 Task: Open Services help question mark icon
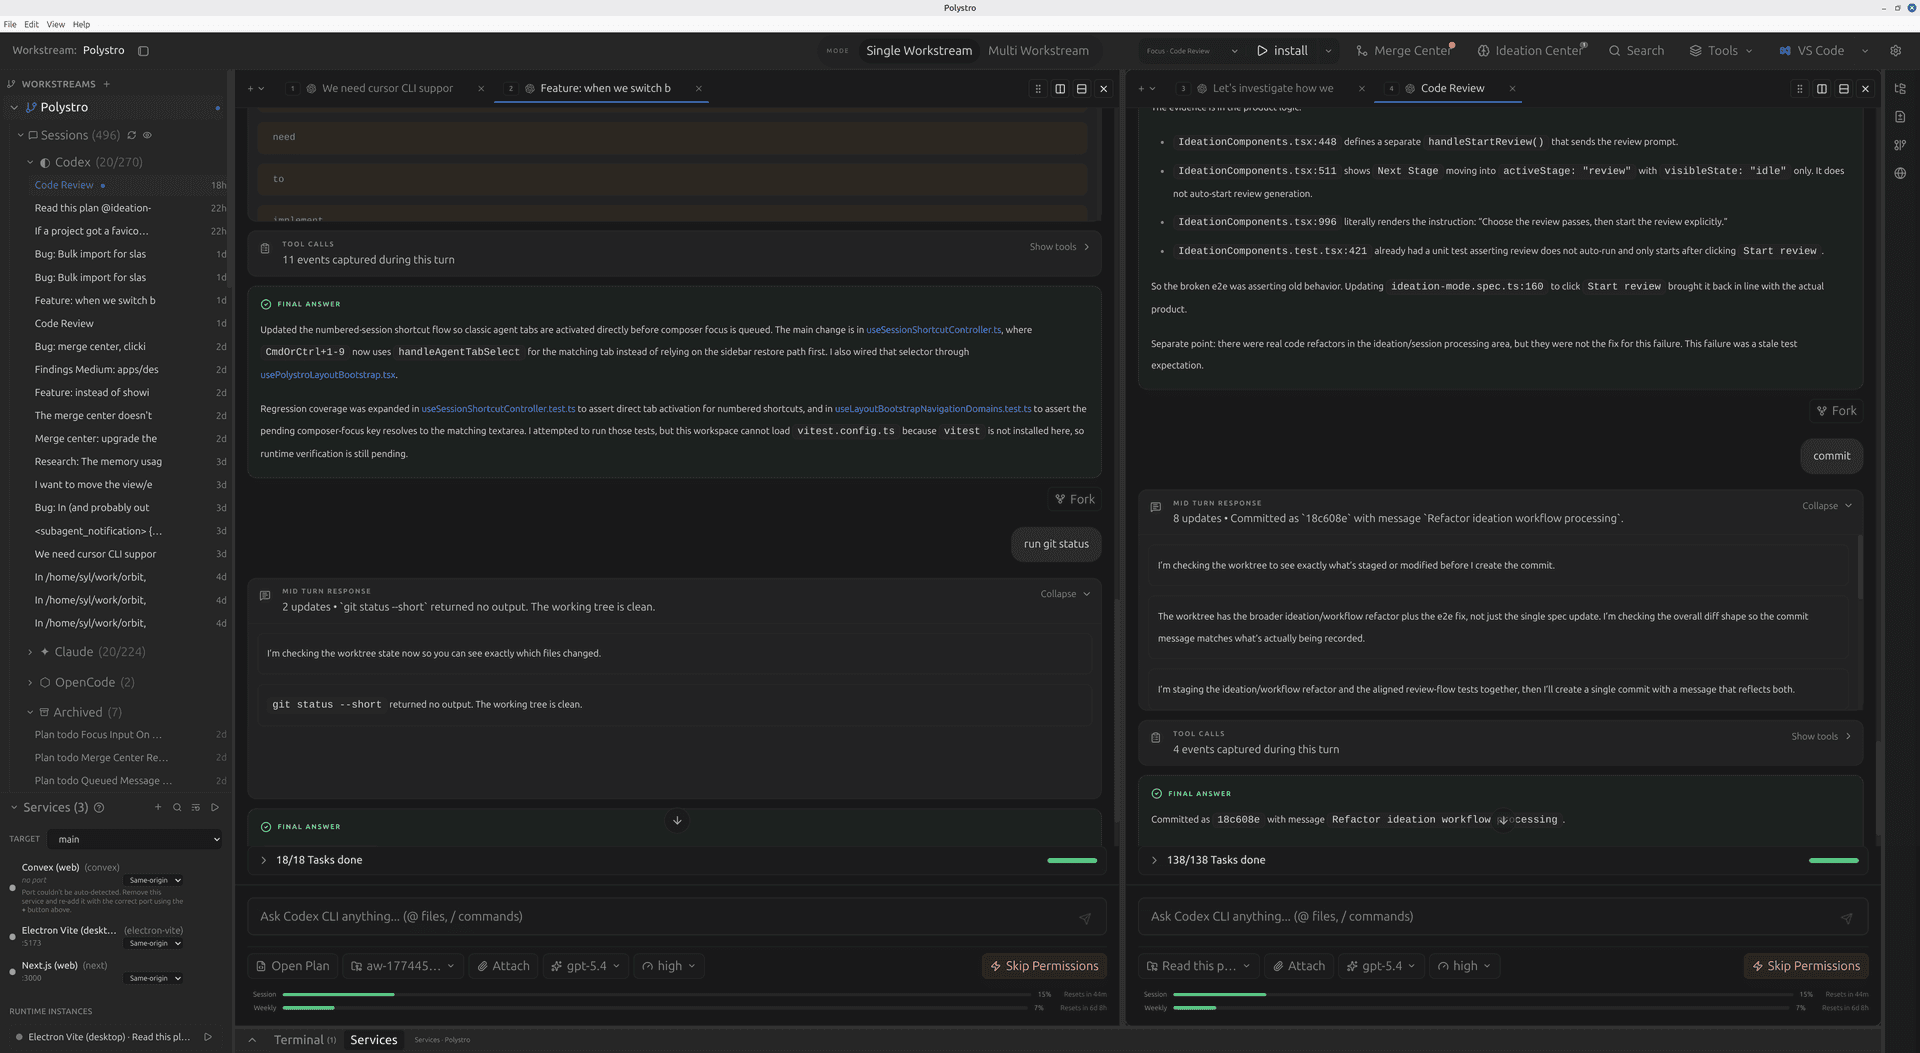pyautogui.click(x=99, y=807)
